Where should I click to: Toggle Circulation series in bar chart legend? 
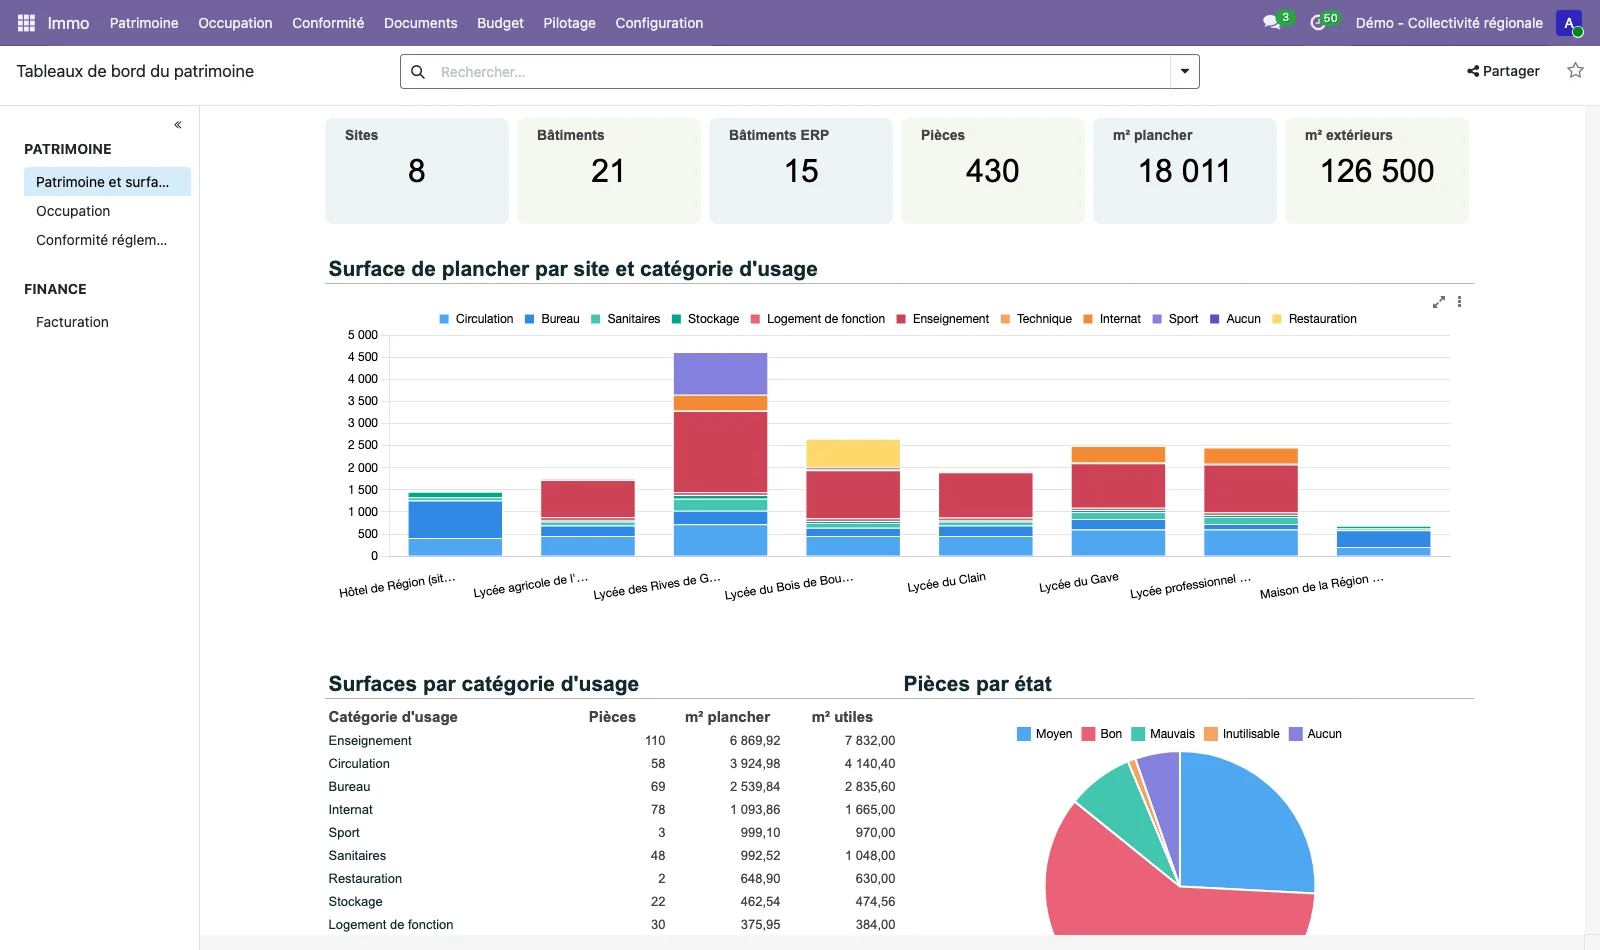pyautogui.click(x=476, y=319)
